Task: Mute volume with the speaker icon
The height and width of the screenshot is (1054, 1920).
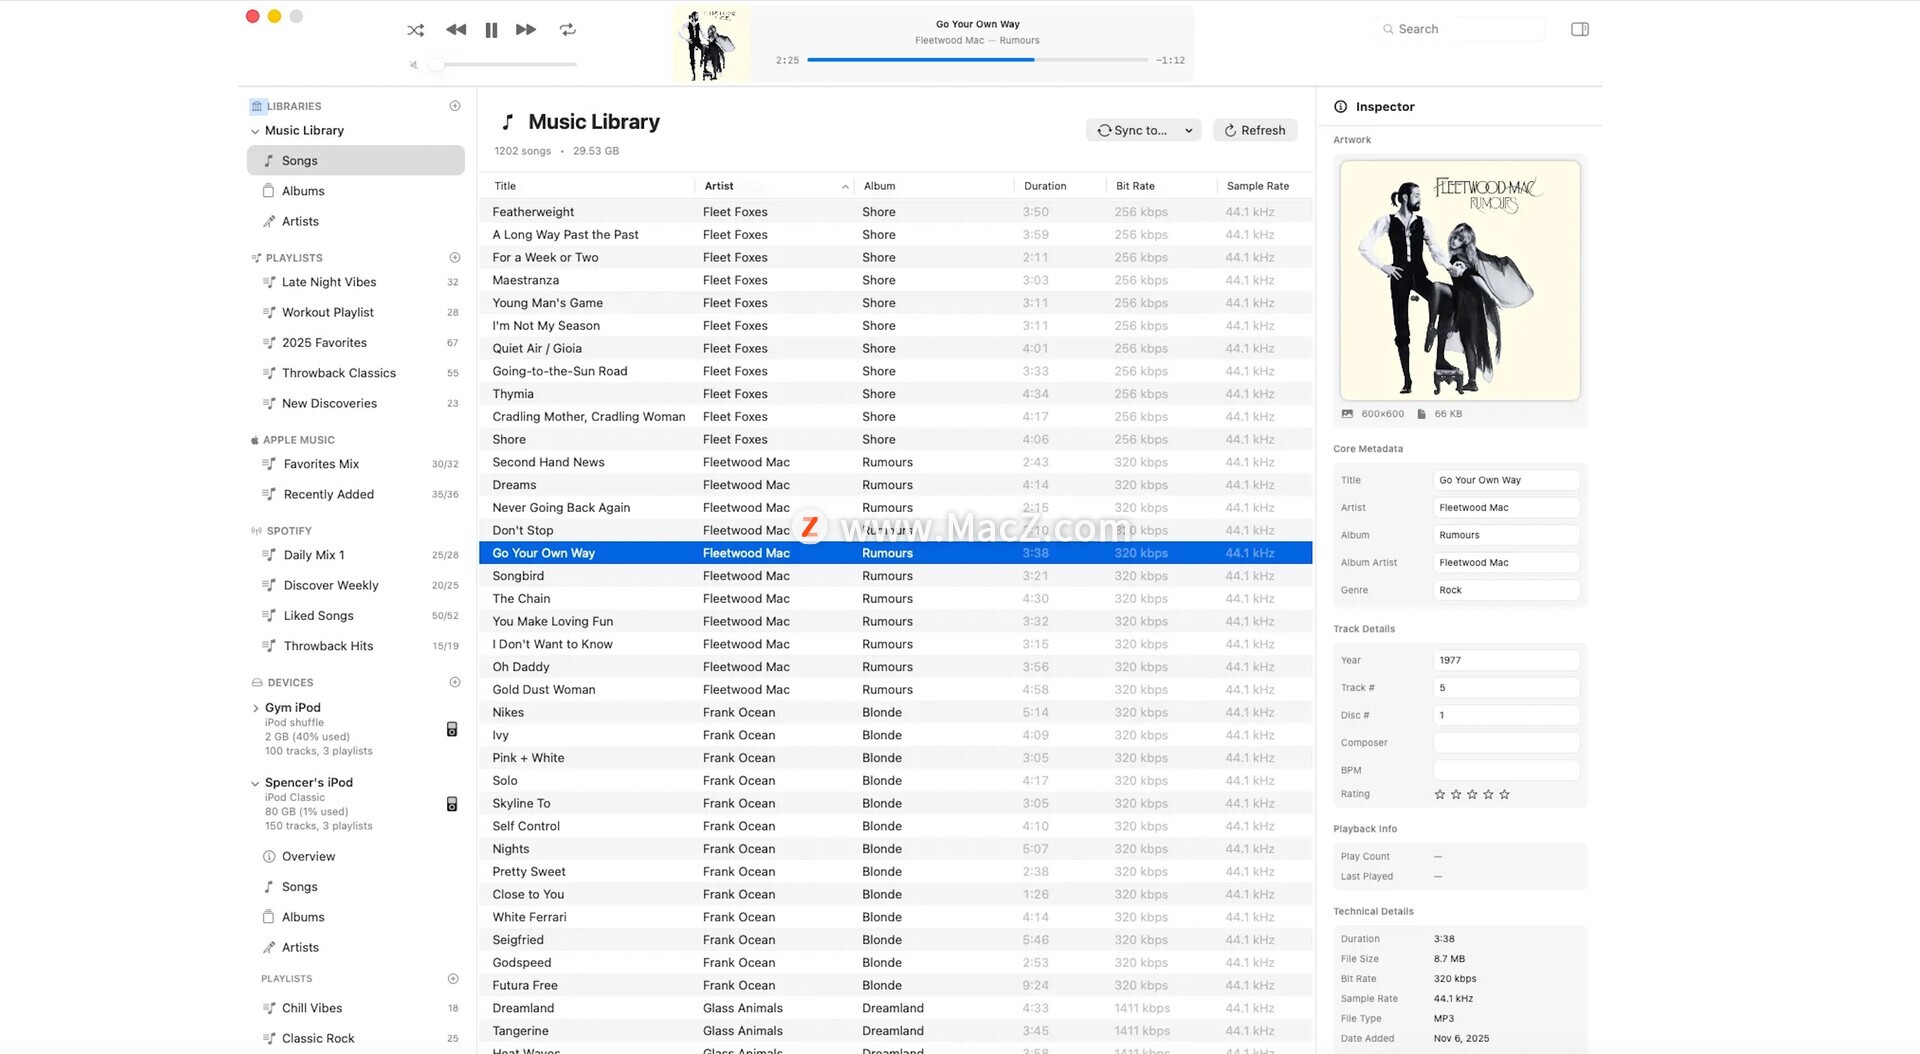Action: pos(413,65)
